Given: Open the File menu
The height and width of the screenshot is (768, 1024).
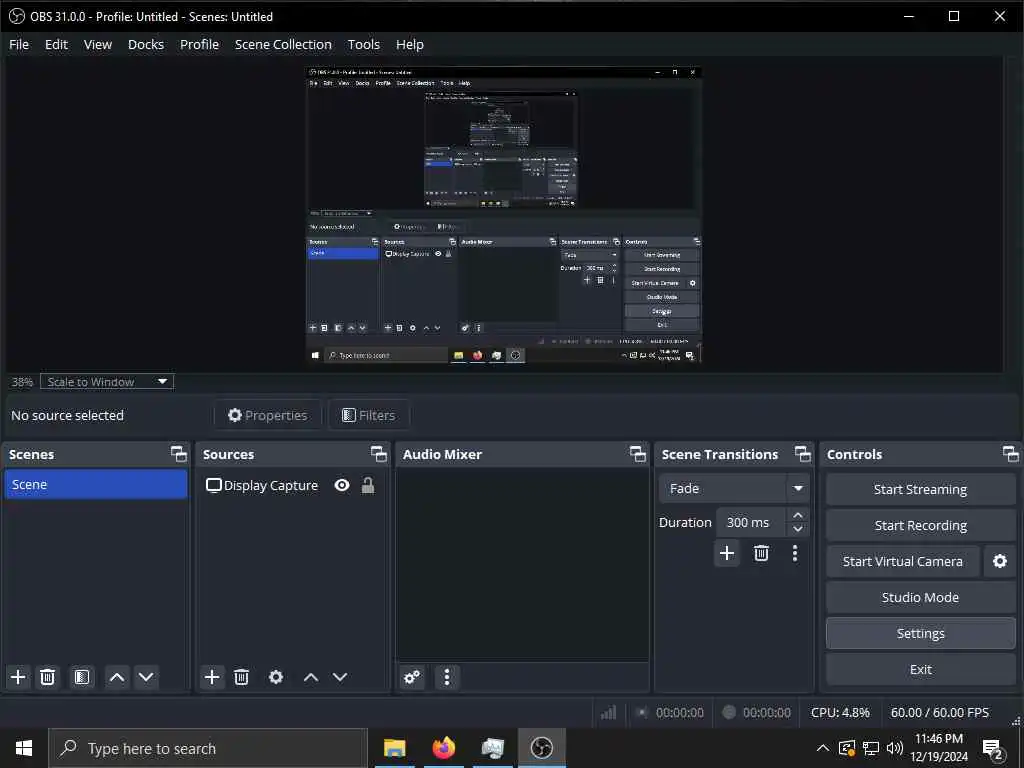Looking at the screenshot, I should (19, 44).
